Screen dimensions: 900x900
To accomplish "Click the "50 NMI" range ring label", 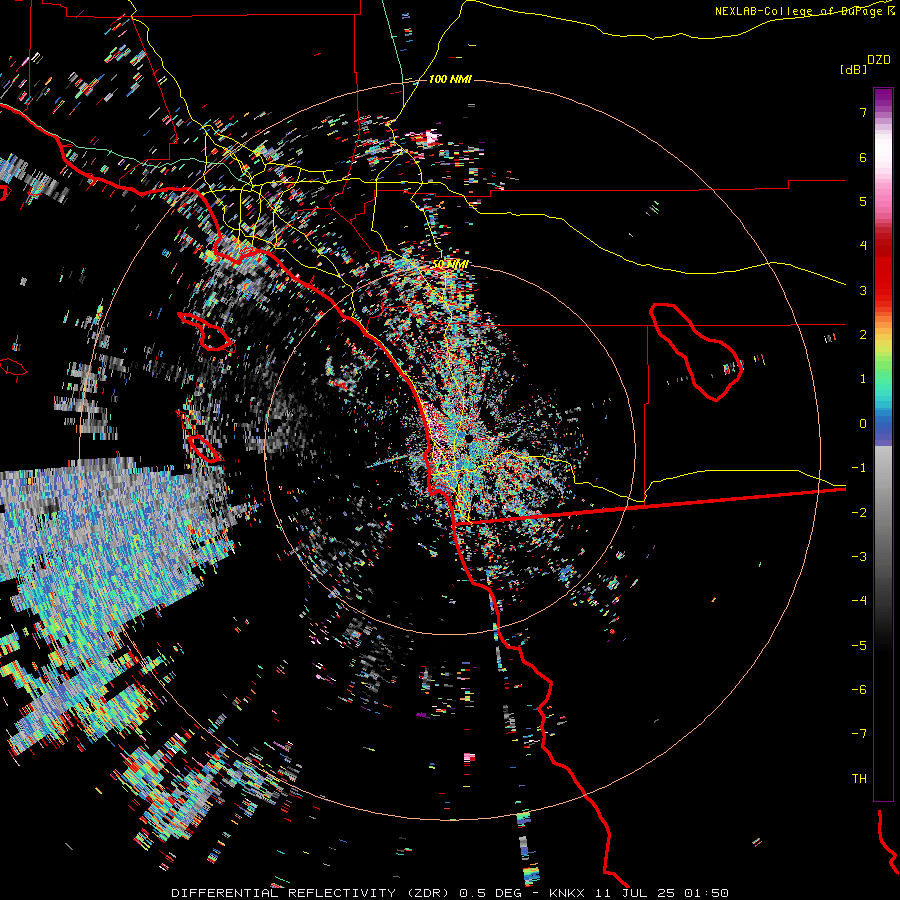I will 451,264.
